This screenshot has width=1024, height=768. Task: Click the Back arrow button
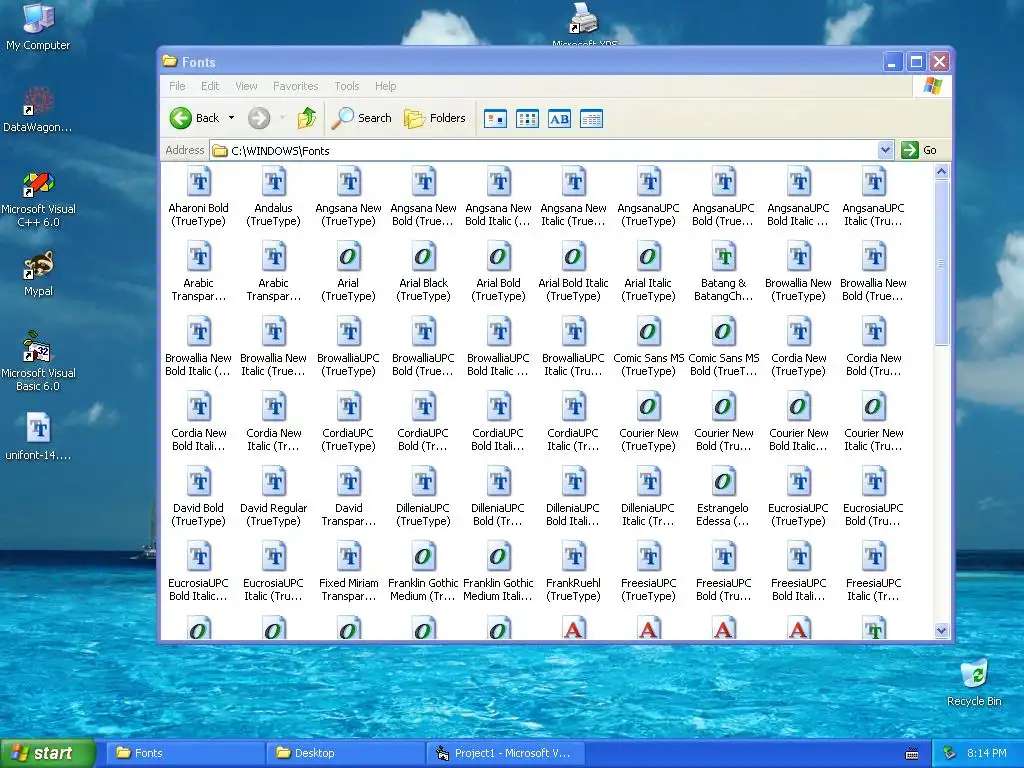[194, 118]
